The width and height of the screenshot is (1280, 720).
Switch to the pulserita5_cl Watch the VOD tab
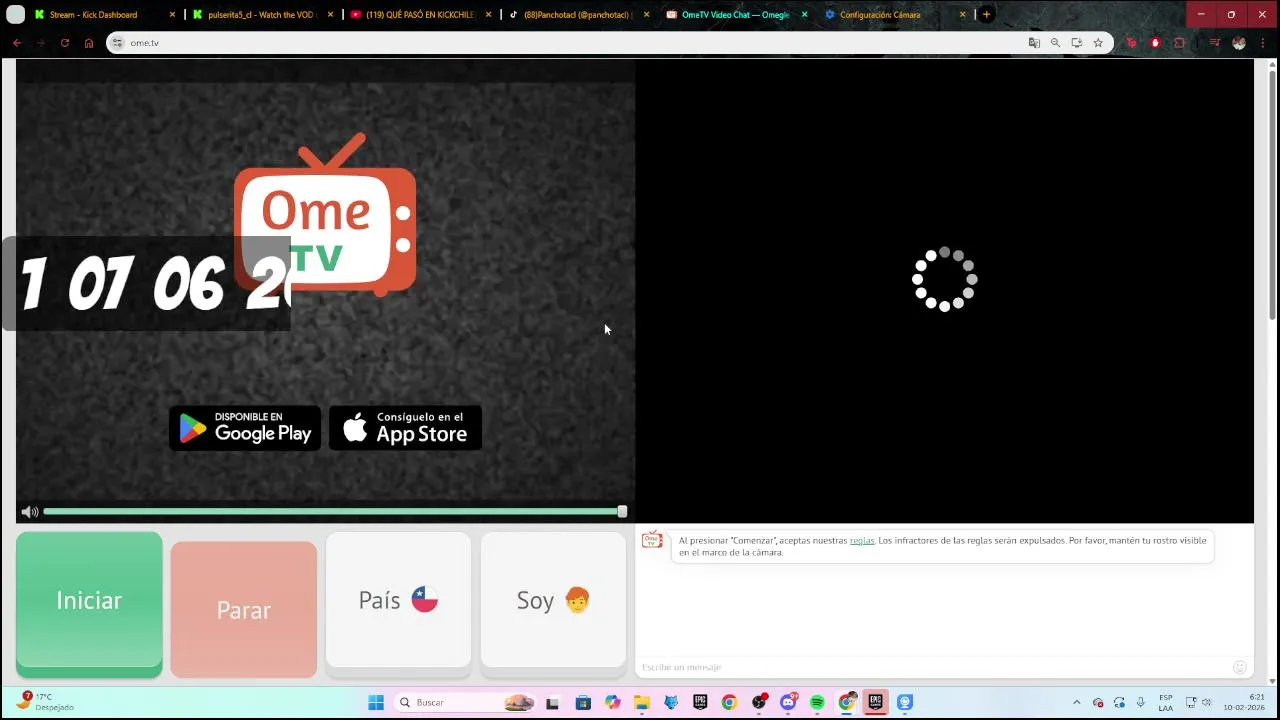(x=260, y=15)
